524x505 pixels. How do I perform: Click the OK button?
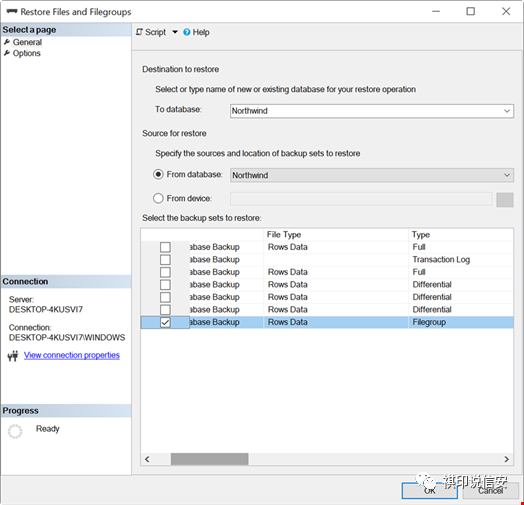429,490
